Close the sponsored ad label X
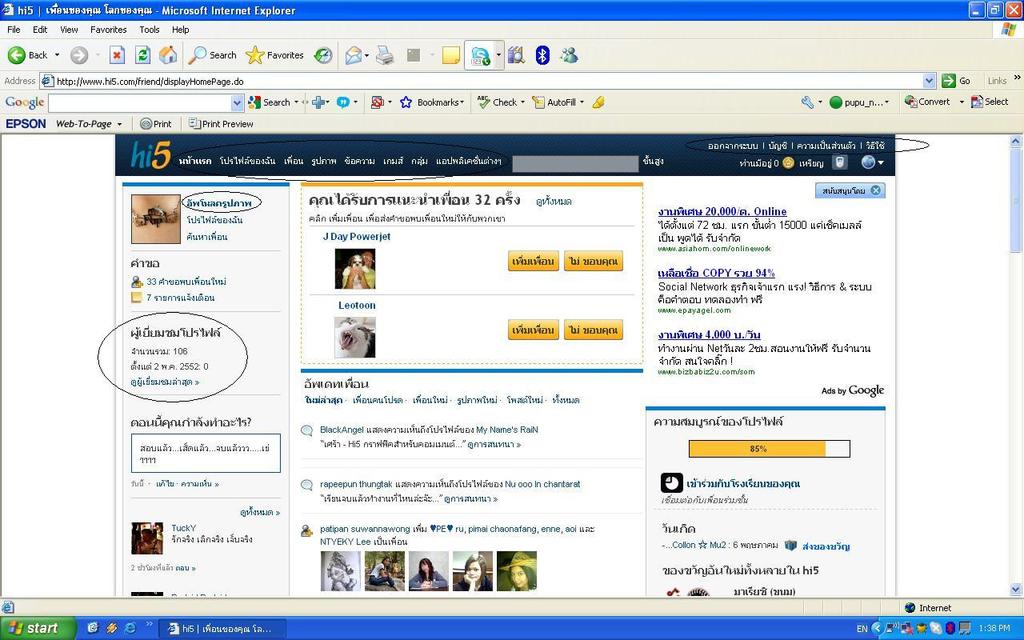The width and height of the screenshot is (1024, 640). pyautogui.click(x=876, y=190)
